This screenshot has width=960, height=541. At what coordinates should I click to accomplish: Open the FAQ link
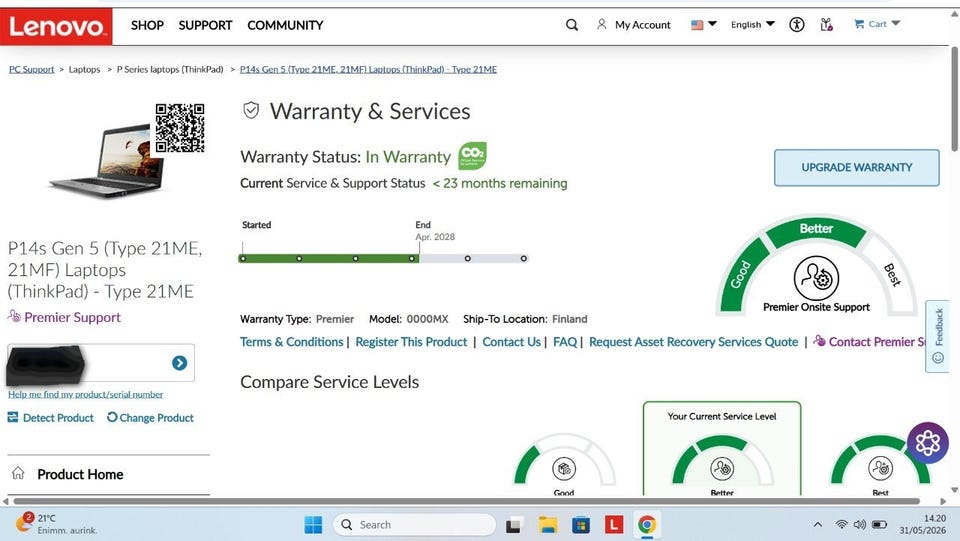click(565, 342)
